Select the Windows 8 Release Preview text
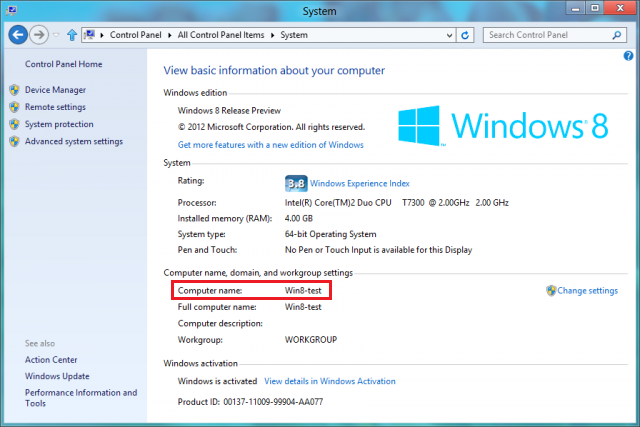 [x=229, y=111]
